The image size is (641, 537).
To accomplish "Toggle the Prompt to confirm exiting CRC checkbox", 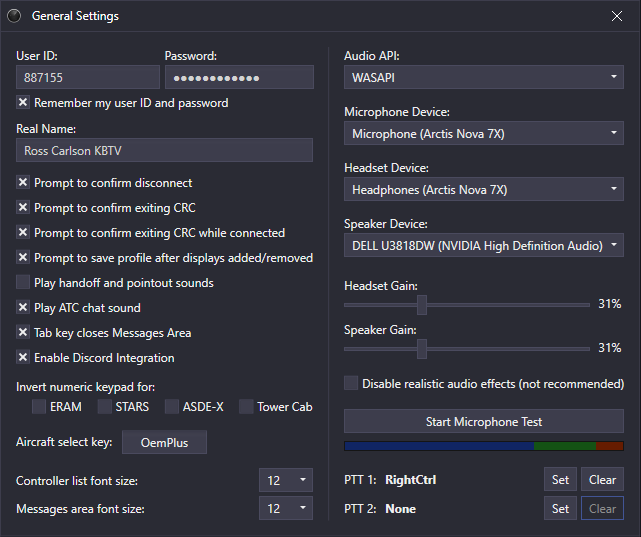I will [x=23, y=207].
